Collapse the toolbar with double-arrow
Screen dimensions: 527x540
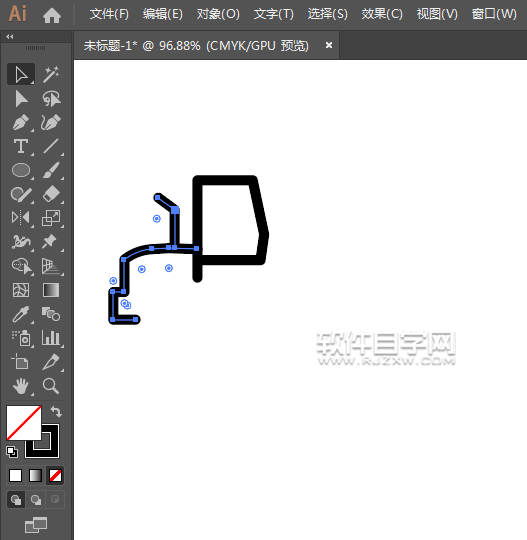[10, 37]
